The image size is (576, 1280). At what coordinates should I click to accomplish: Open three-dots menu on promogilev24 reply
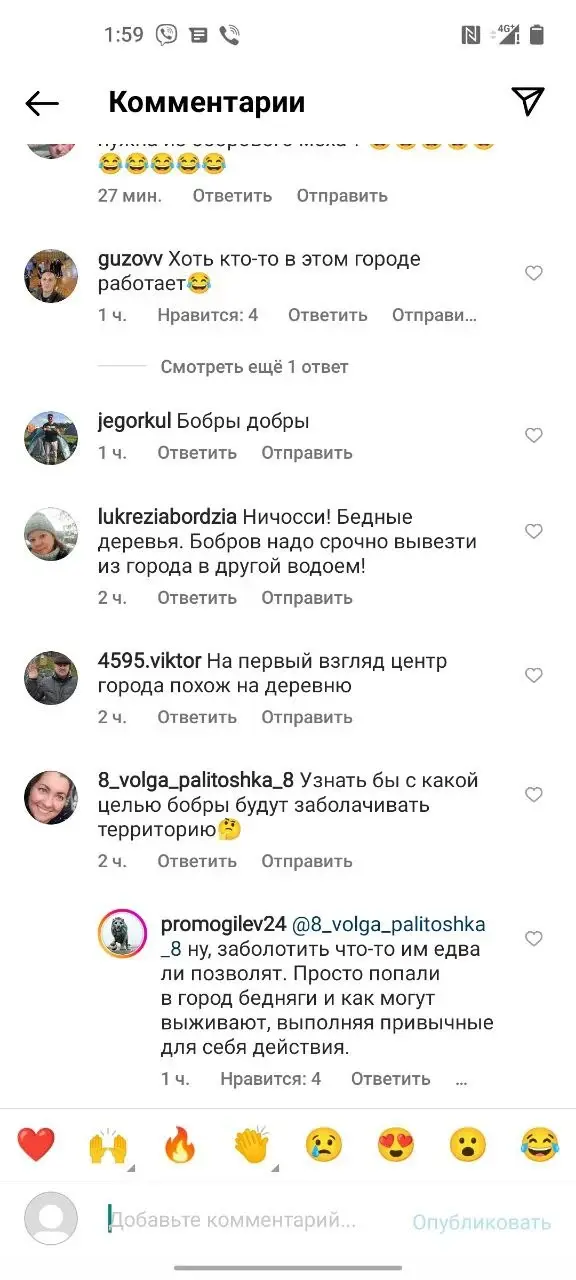[x=462, y=1079]
